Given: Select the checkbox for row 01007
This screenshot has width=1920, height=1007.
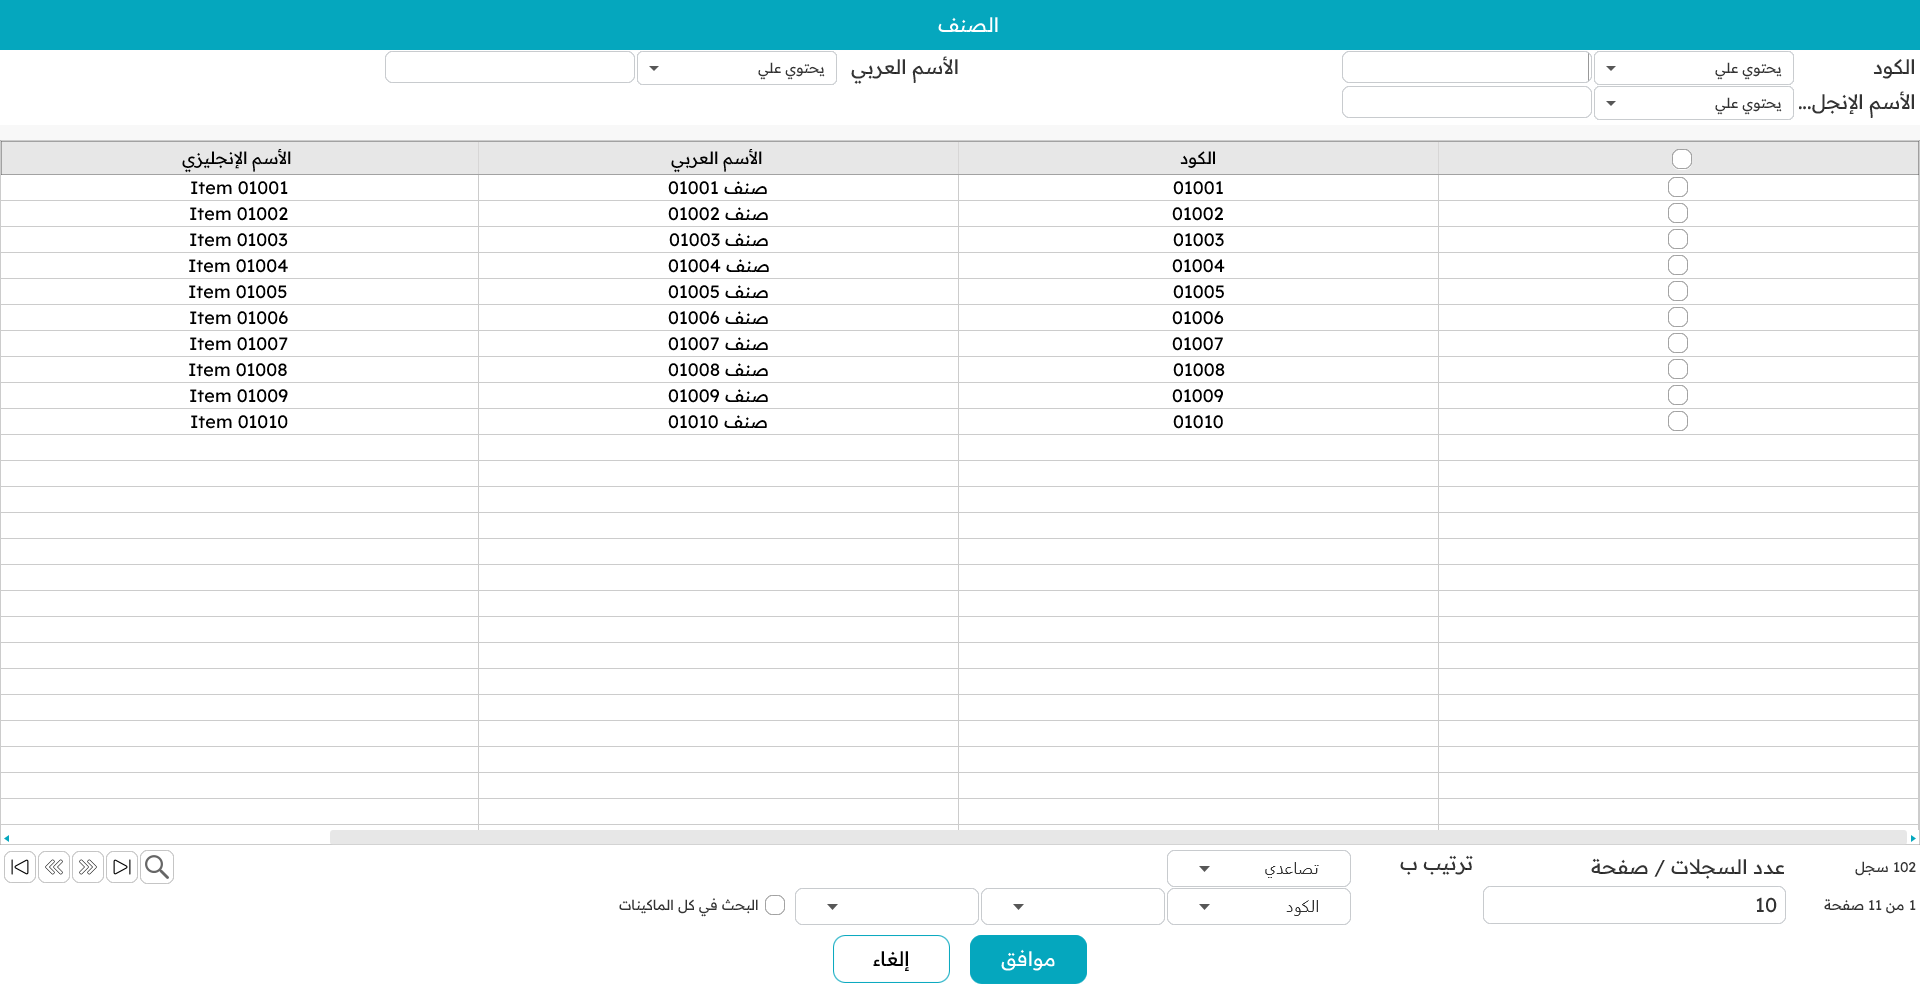Looking at the screenshot, I should pyautogui.click(x=1678, y=343).
